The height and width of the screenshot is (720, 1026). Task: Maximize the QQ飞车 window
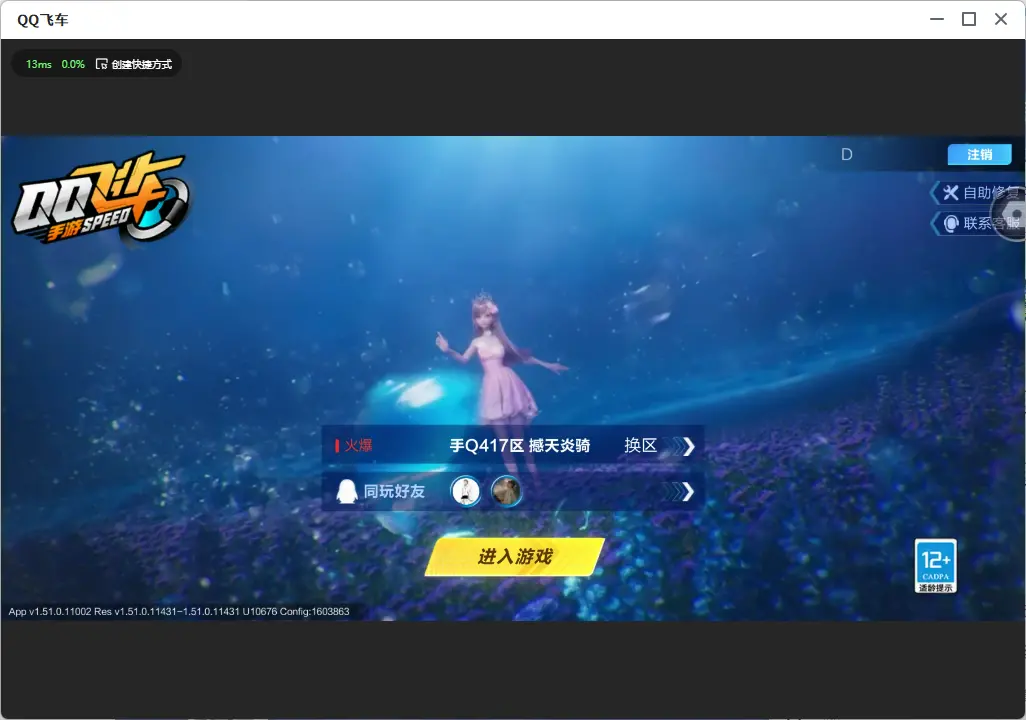pyautogui.click(x=969, y=20)
